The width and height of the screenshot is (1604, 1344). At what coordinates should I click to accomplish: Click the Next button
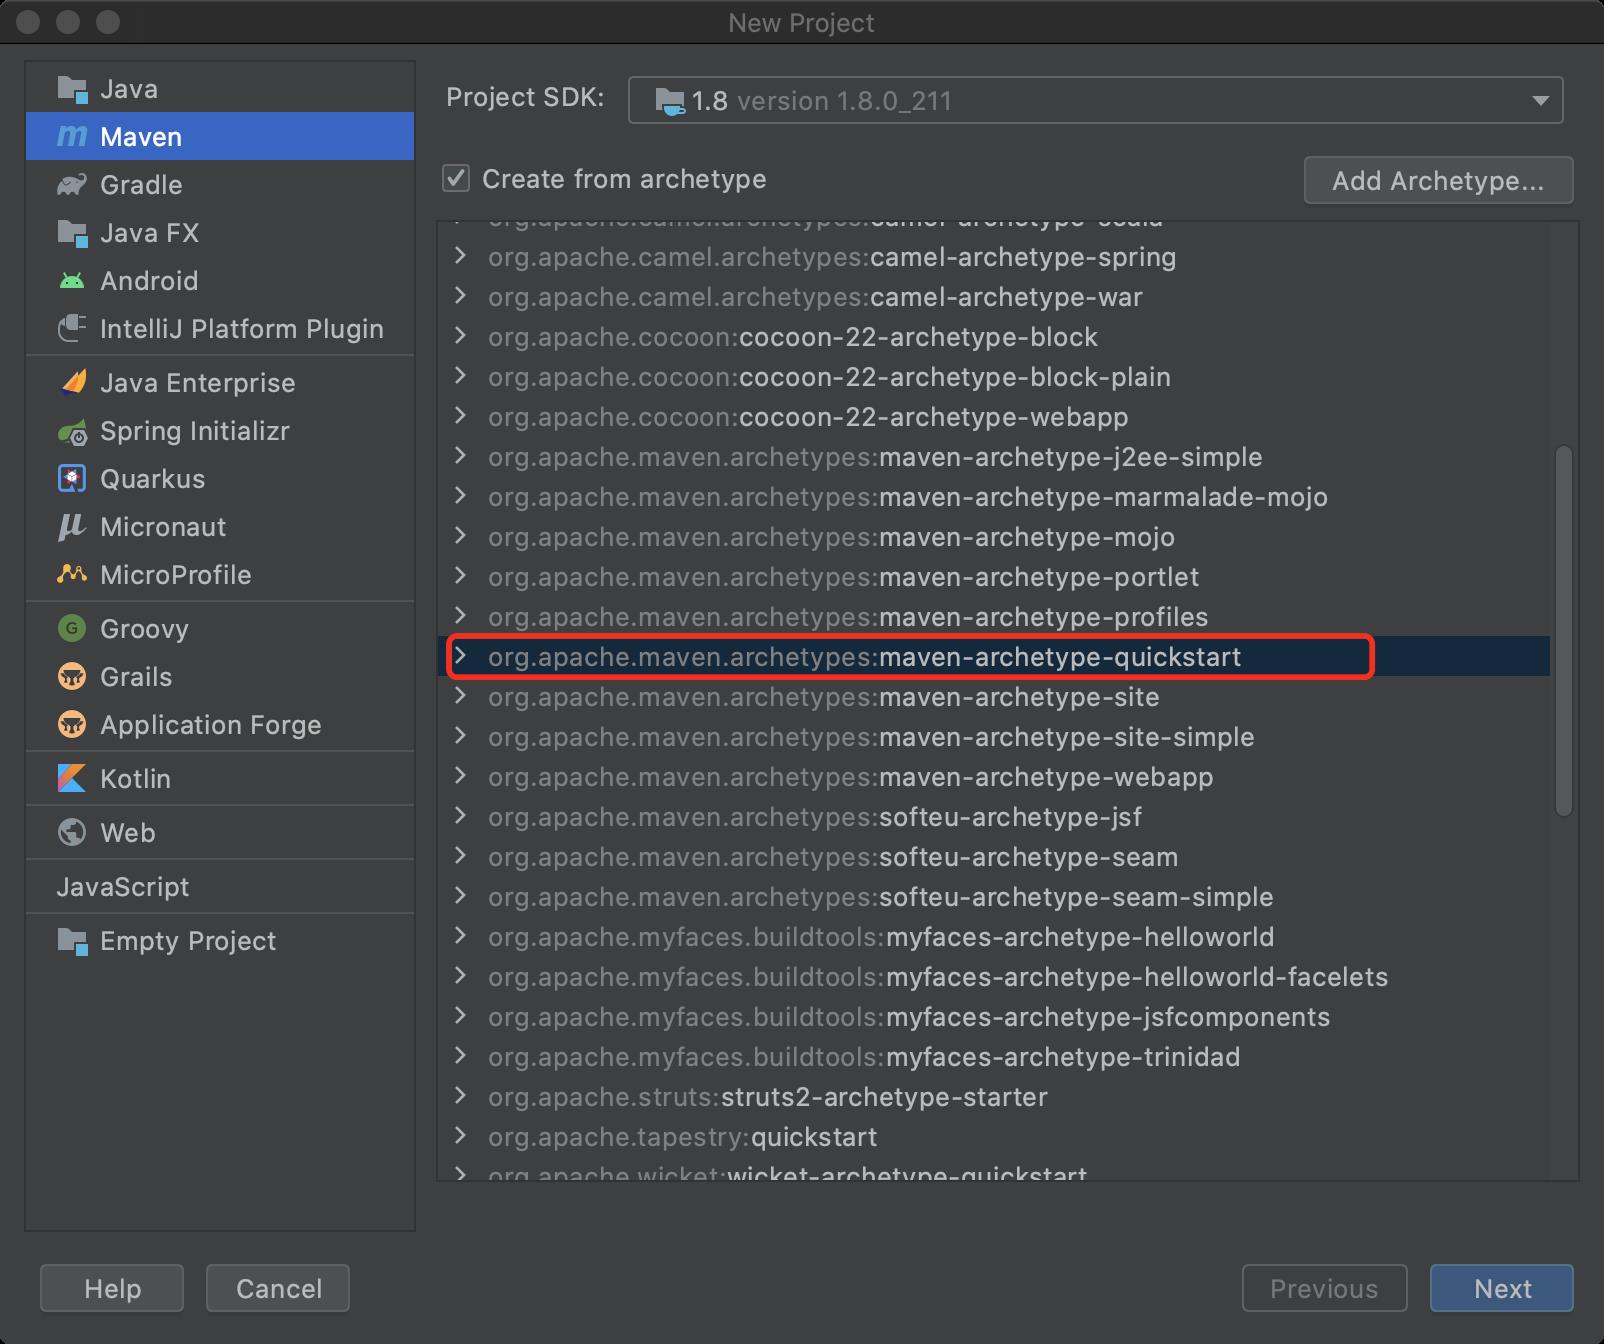pyautogui.click(x=1502, y=1288)
